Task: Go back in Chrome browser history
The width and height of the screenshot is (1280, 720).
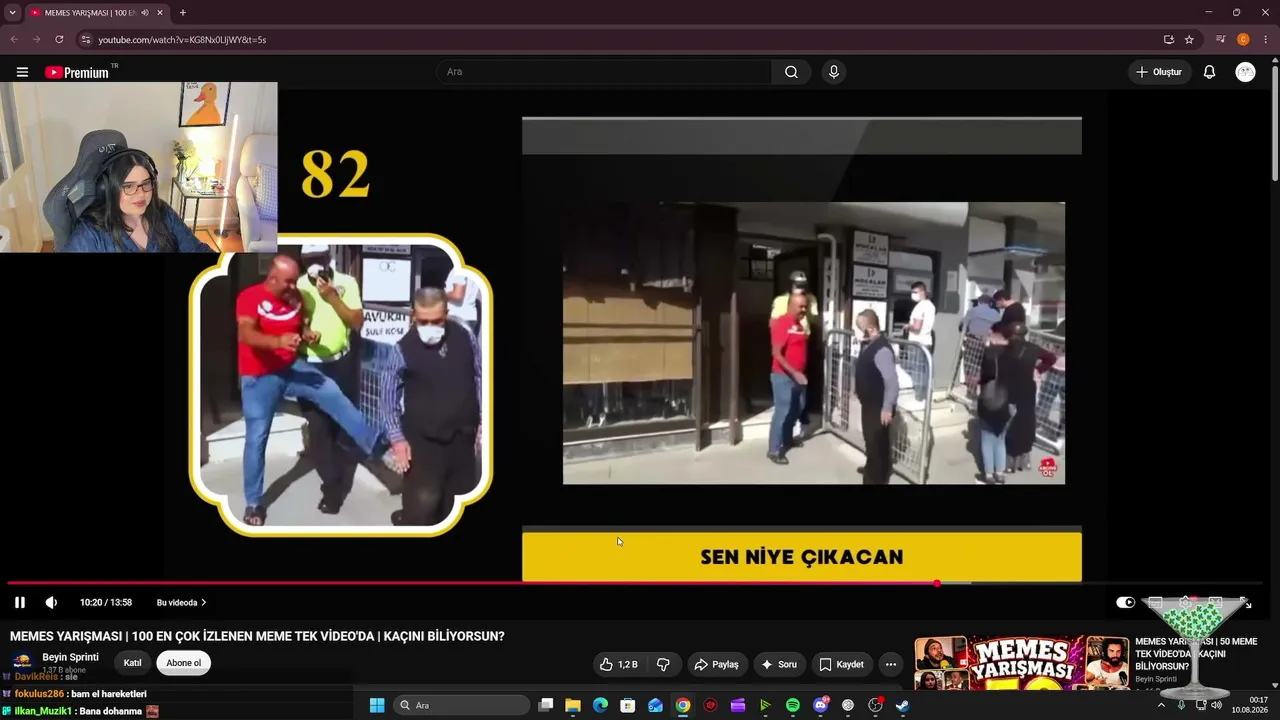Action: [14, 40]
